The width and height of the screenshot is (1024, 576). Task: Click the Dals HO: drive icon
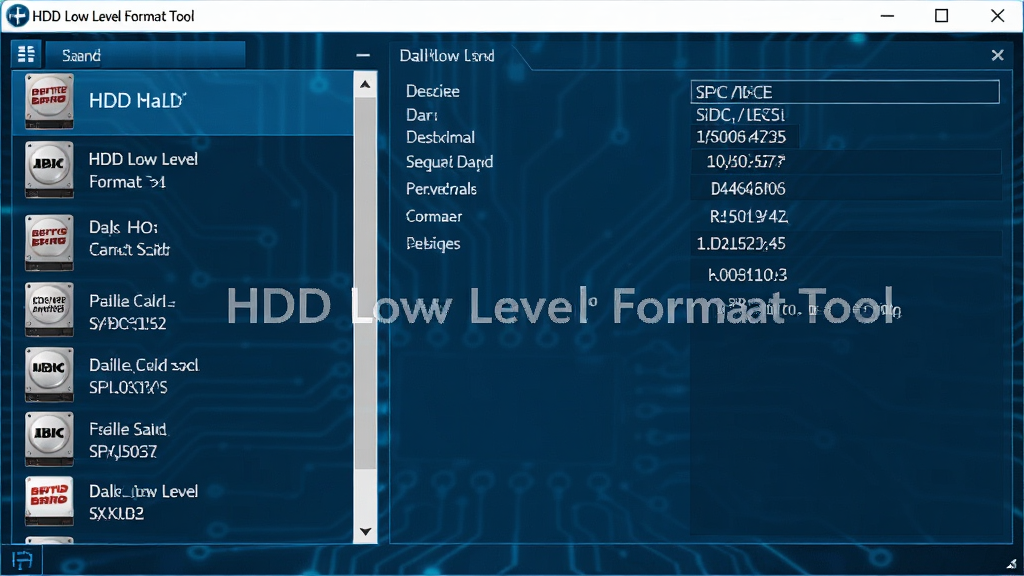[x=49, y=242]
